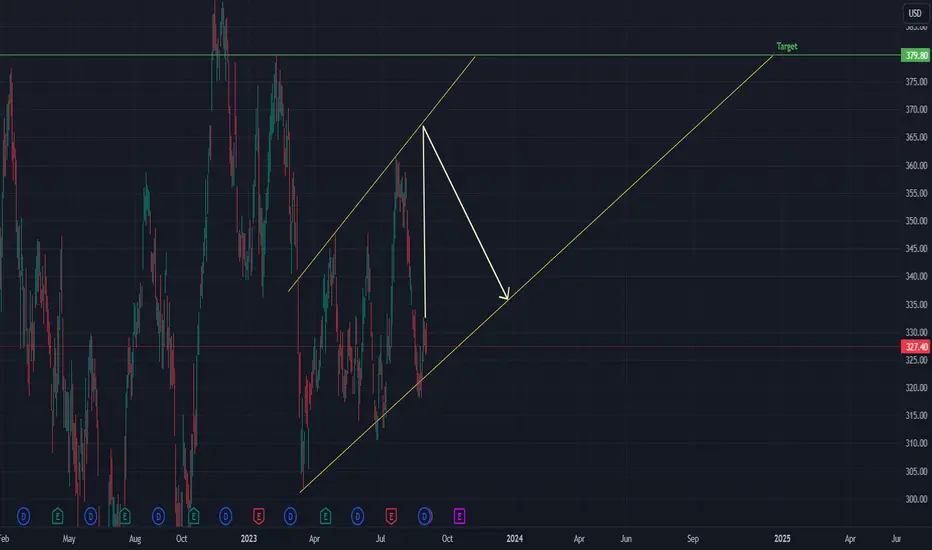
Task: Click the '305.00' price axis value
Action: pos(916,472)
